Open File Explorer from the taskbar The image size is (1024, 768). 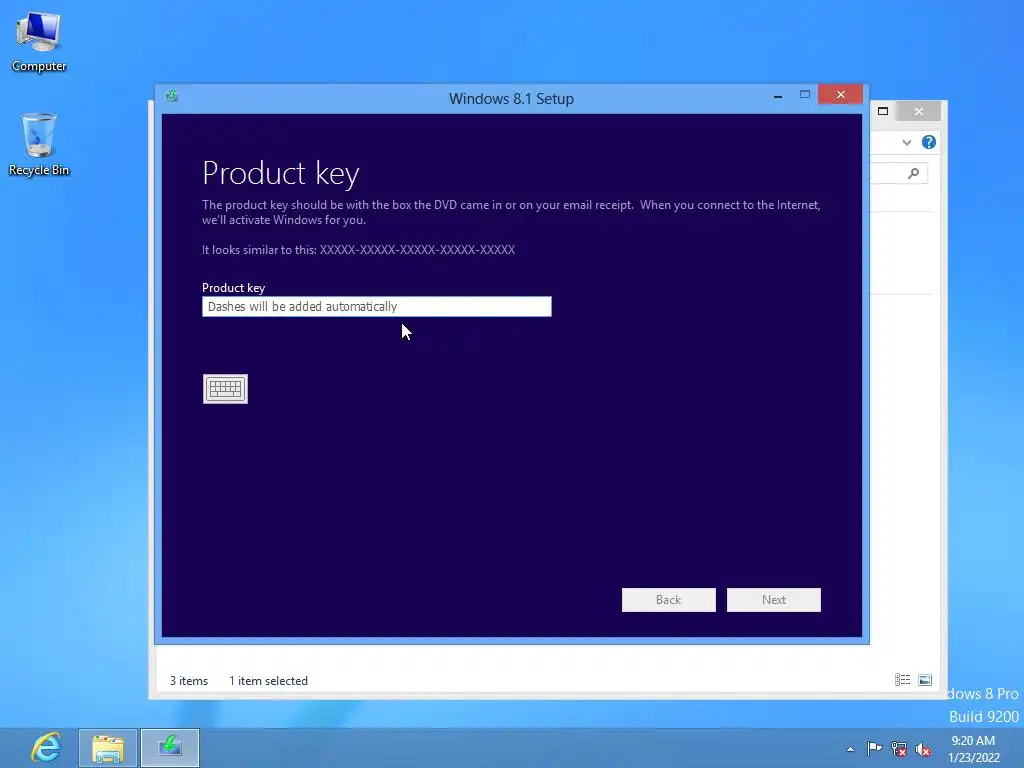108,748
